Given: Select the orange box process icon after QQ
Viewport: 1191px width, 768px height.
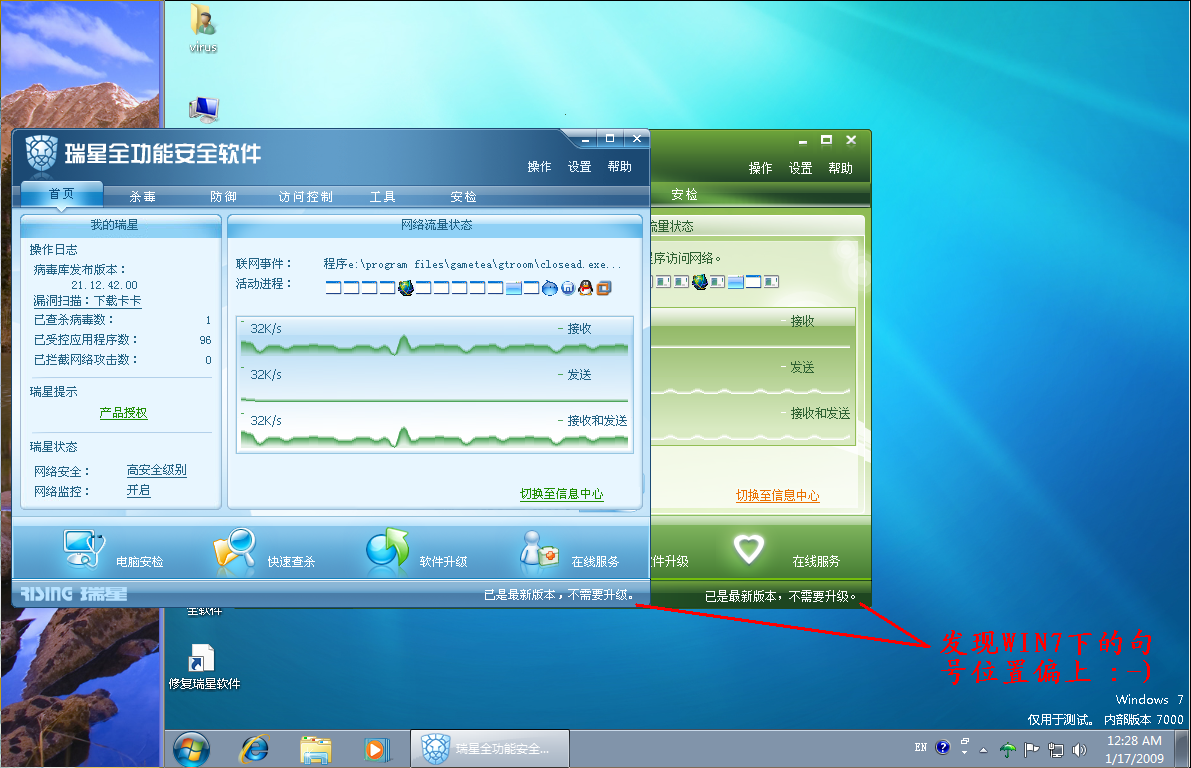Looking at the screenshot, I should point(604,288).
